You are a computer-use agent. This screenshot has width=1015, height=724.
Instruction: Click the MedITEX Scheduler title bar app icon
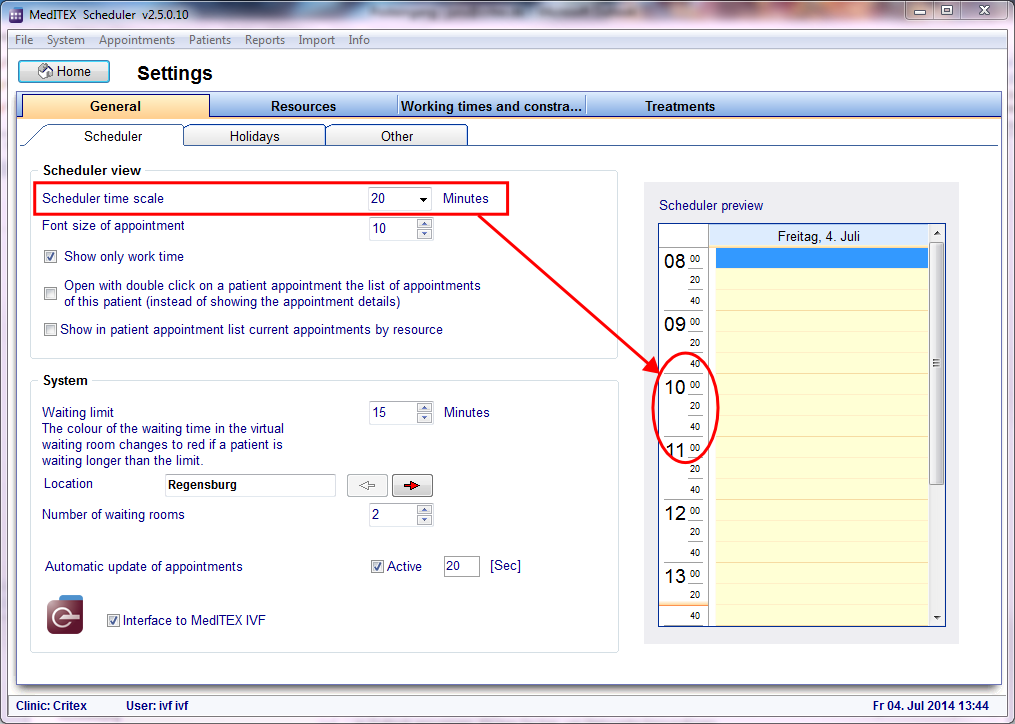16,14
